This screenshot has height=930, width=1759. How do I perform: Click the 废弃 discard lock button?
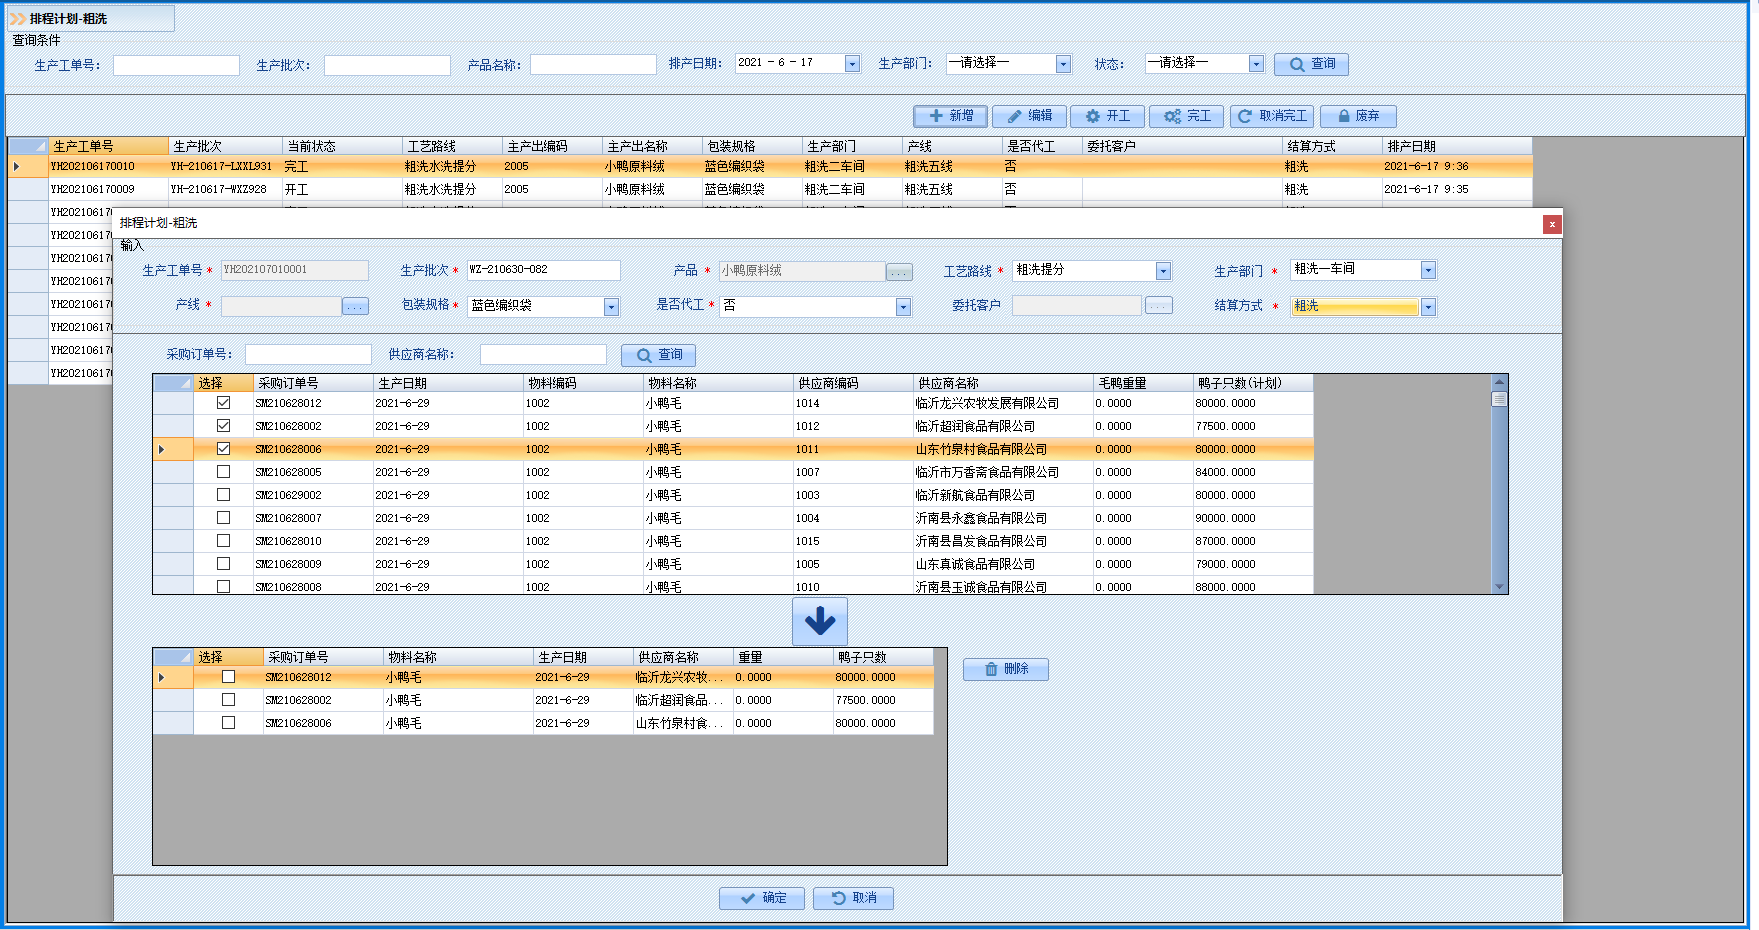coord(1358,116)
